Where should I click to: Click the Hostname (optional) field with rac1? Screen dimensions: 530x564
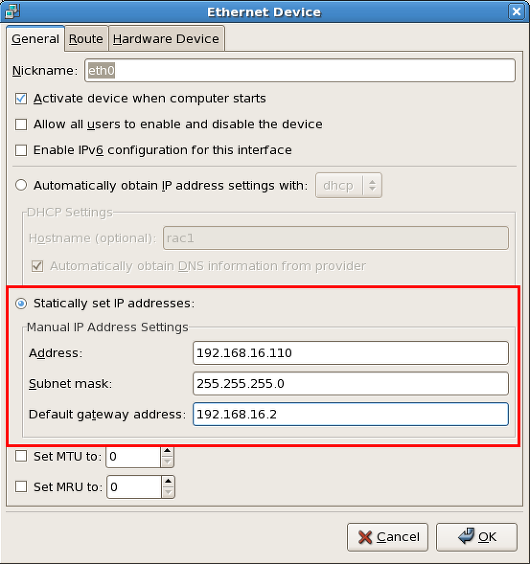point(336,238)
